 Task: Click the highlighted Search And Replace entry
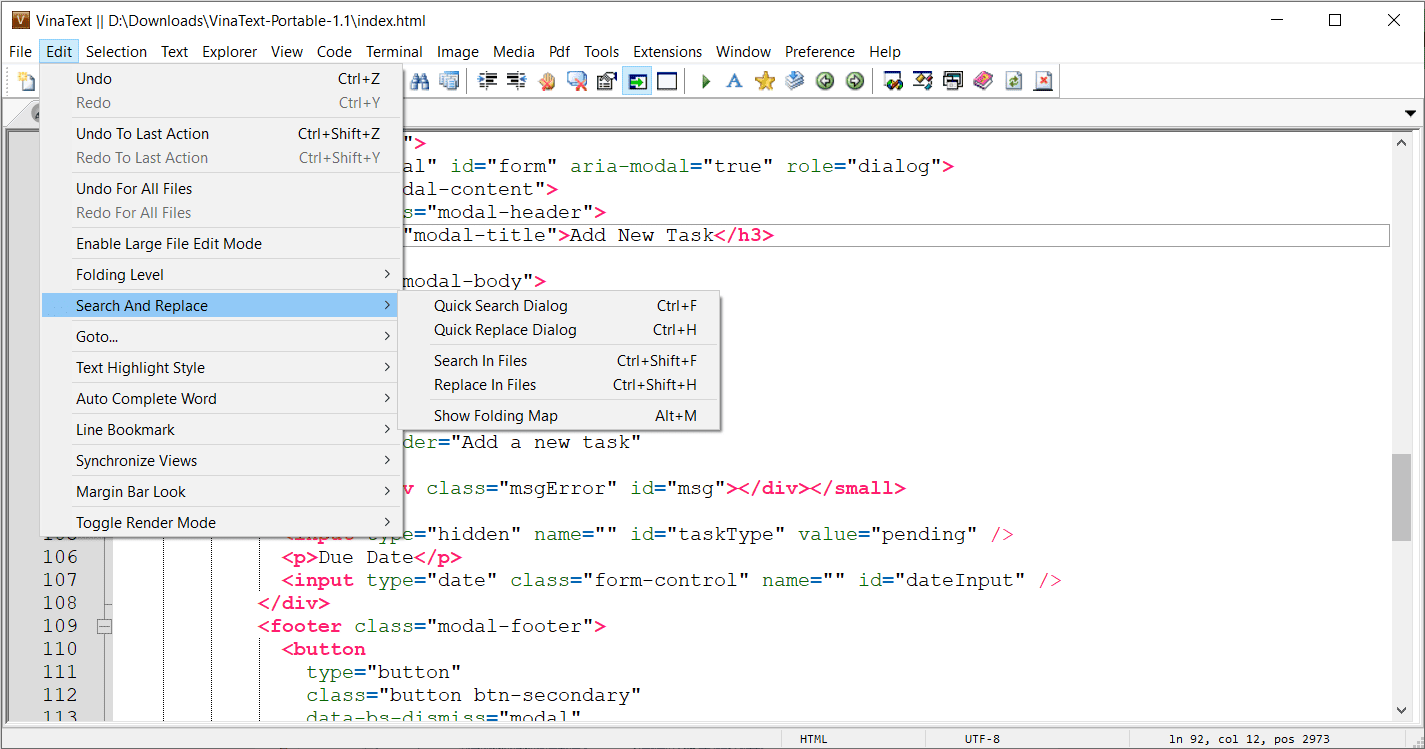pyautogui.click(x=221, y=305)
